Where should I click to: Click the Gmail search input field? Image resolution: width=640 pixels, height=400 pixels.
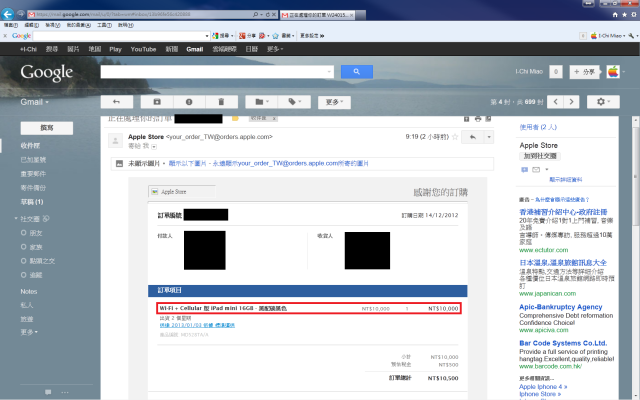(217, 72)
